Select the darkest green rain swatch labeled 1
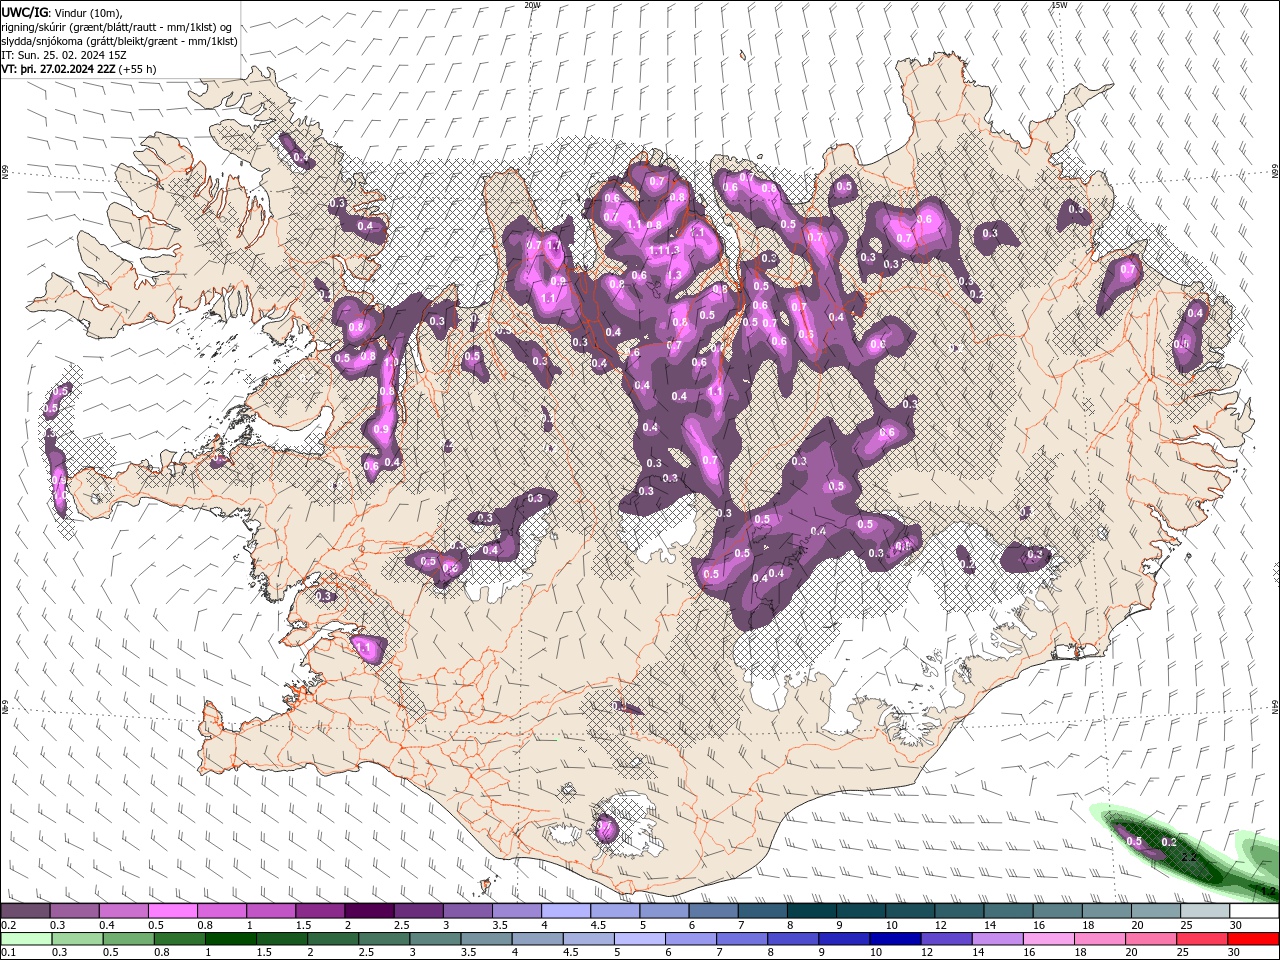The width and height of the screenshot is (1280, 960). click(230, 939)
